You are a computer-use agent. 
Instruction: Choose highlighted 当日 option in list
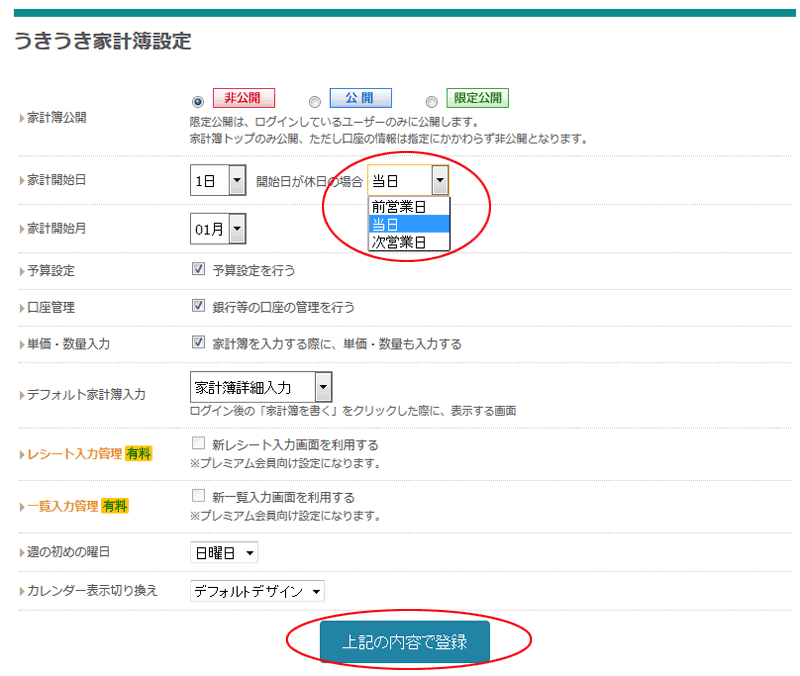click(409, 224)
